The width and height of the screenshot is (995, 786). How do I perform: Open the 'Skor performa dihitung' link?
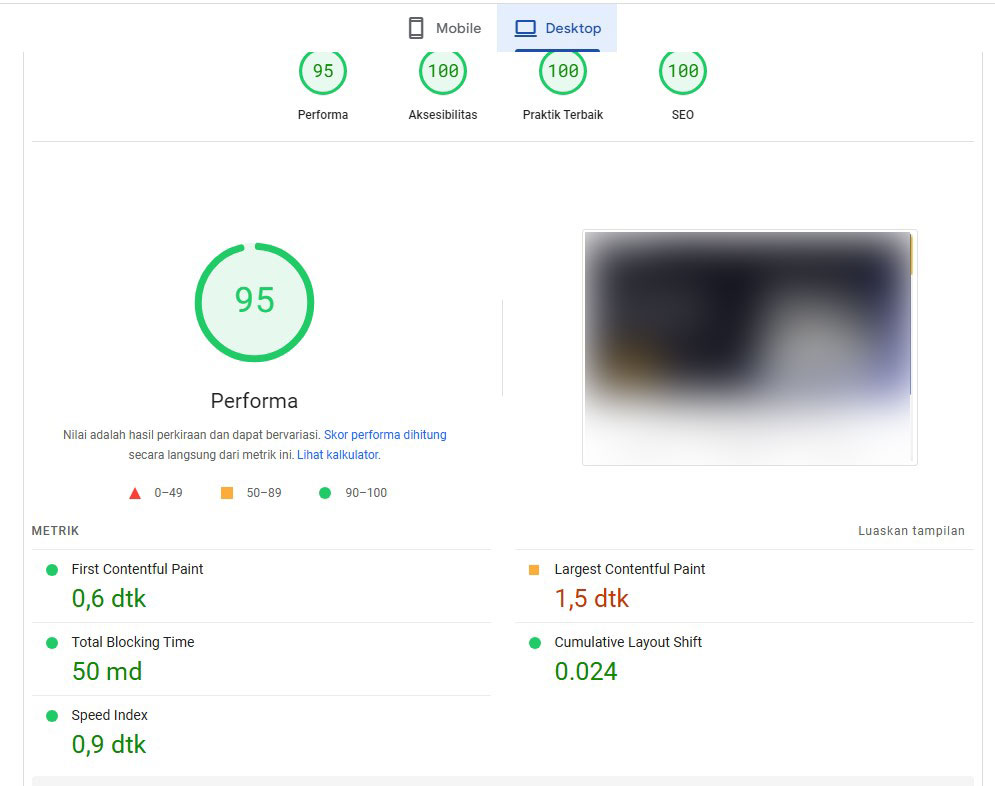[x=385, y=435]
